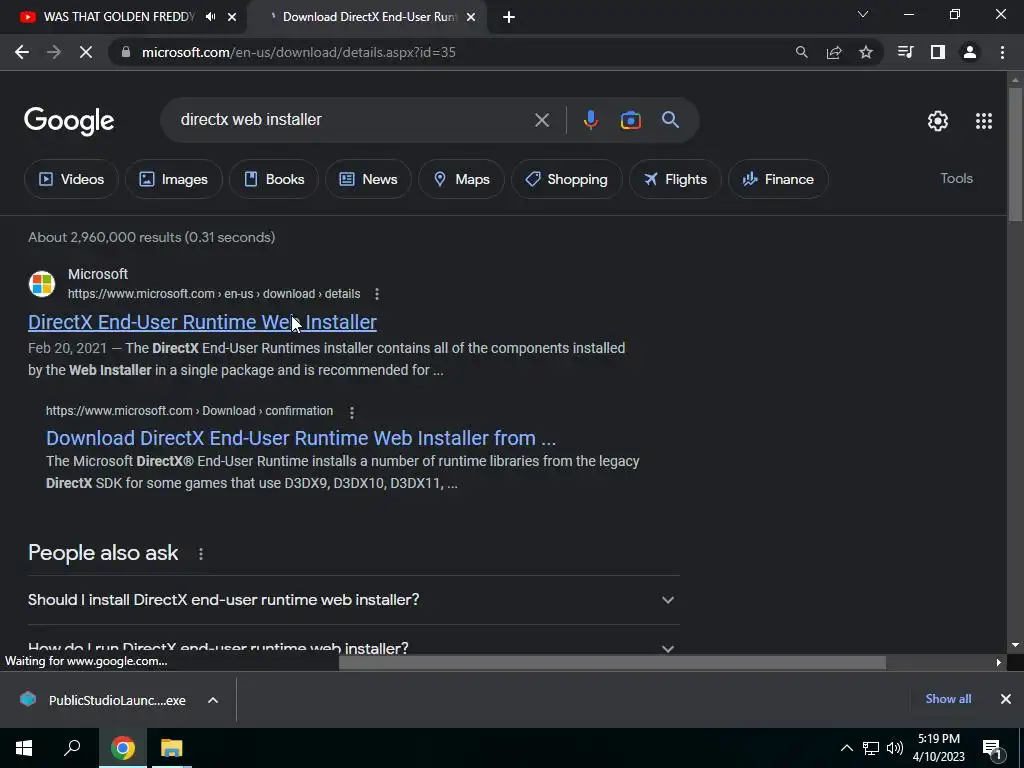Image resolution: width=1024 pixels, height=768 pixels.
Task: Go to the Google homepage logo
Action: [x=69, y=121]
